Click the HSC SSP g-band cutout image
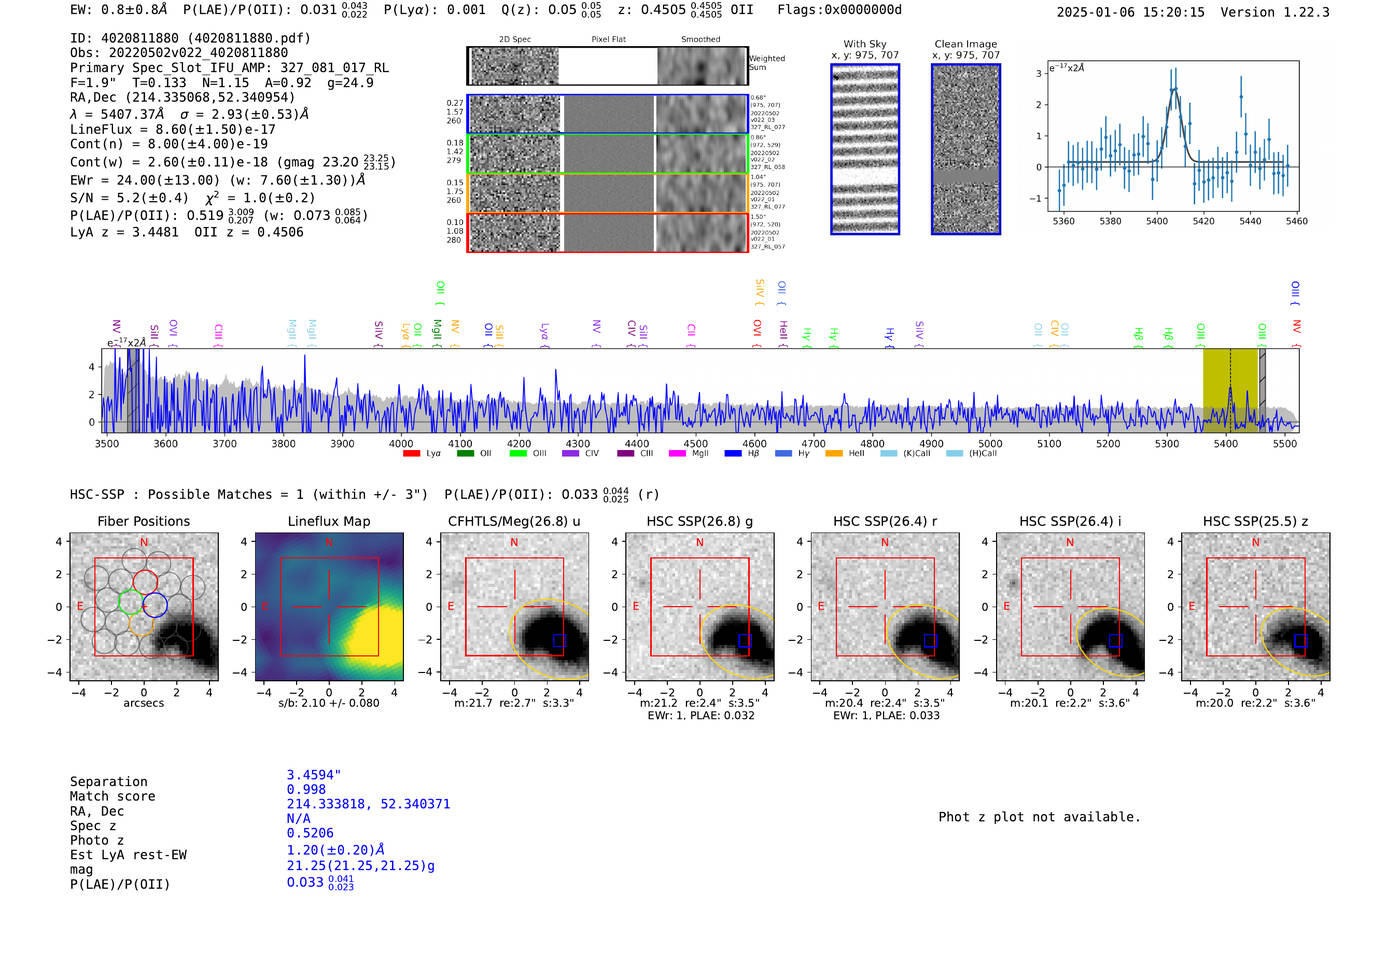The height and width of the screenshot is (953, 1400). coord(699,606)
